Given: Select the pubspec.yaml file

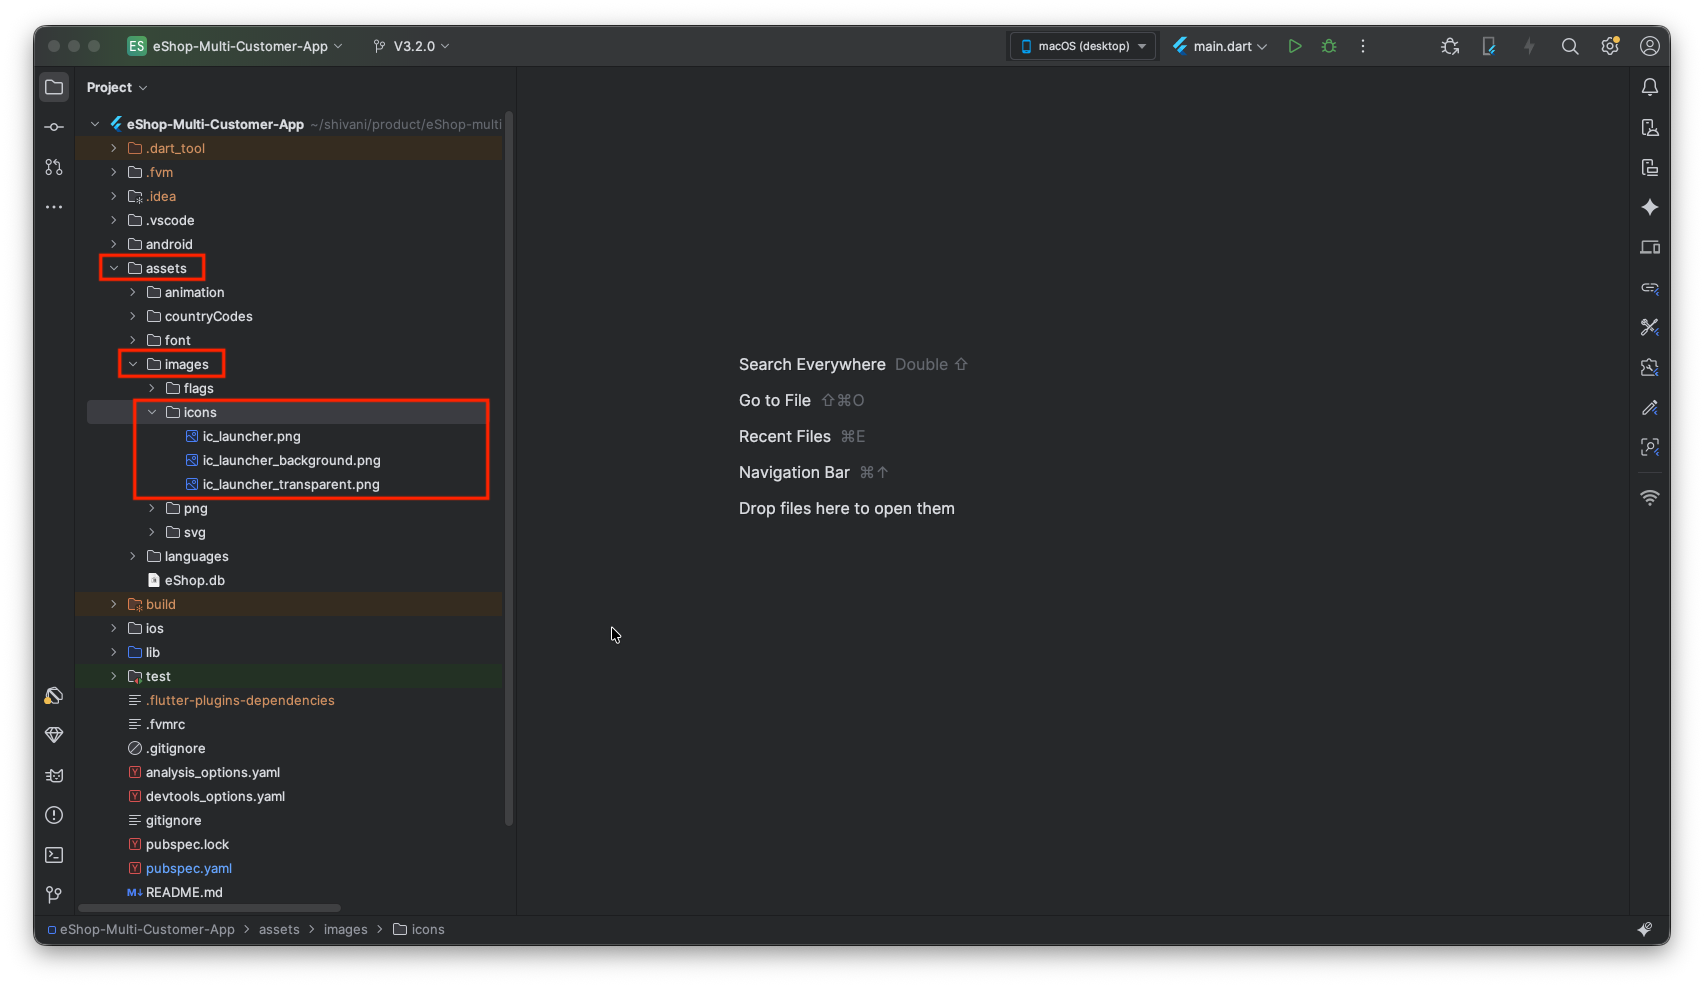Looking at the screenshot, I should tap(189, 868).
